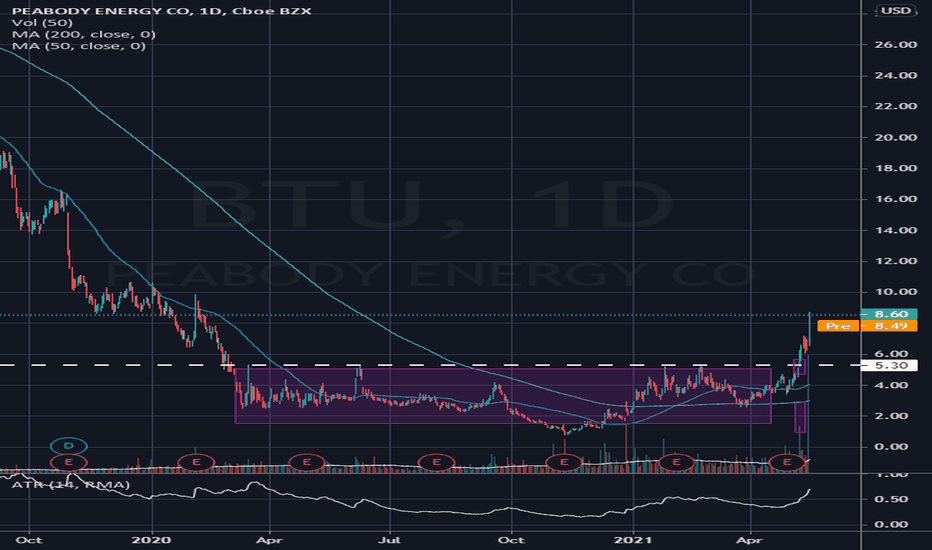This screenshot has height=550, width=932.
Task: Open the earnings marker near February 2020
Action: click(x=196, y=462)
